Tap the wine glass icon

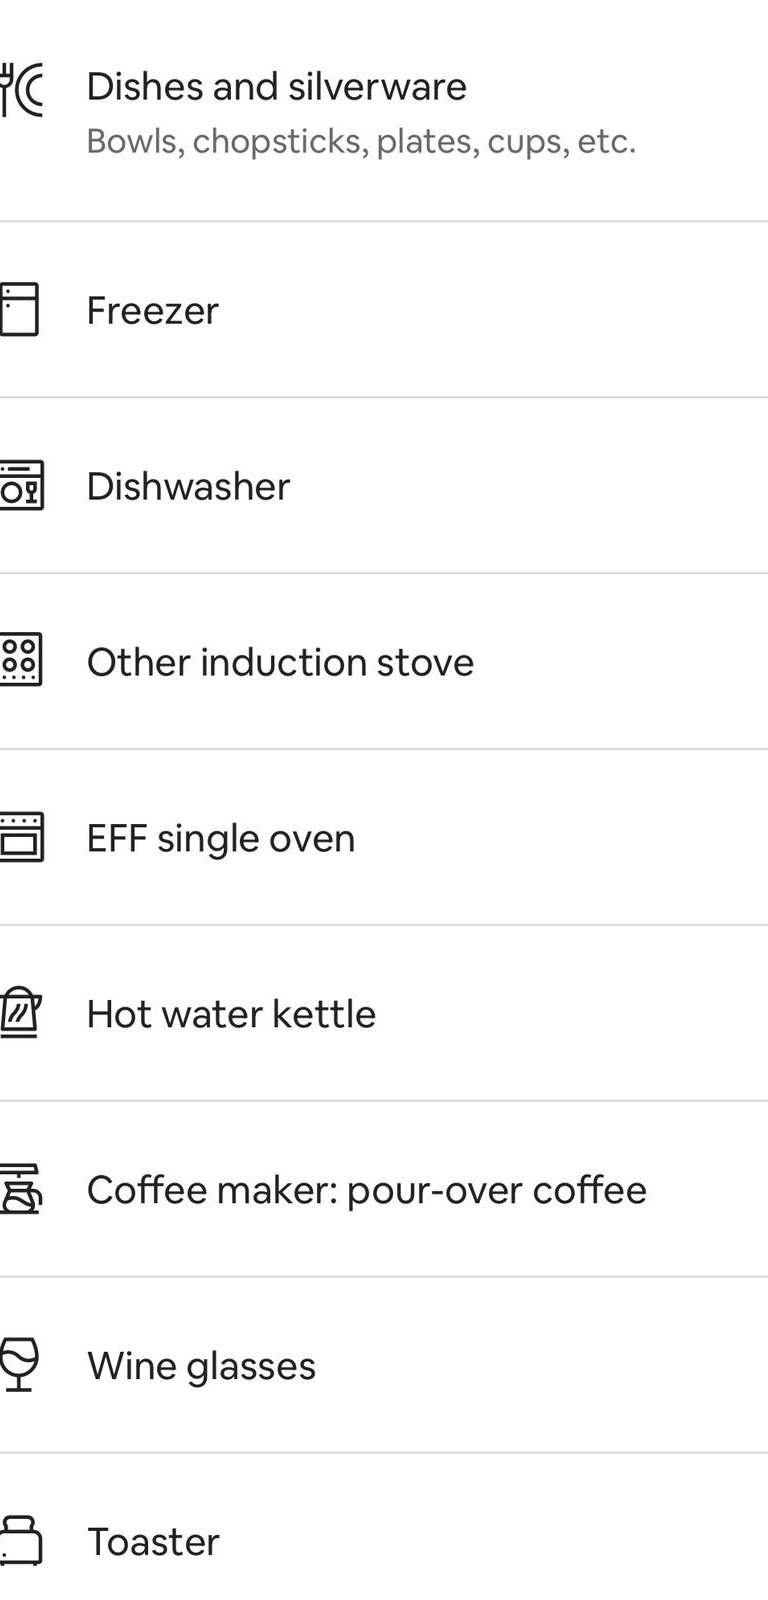click(20, 1364)
